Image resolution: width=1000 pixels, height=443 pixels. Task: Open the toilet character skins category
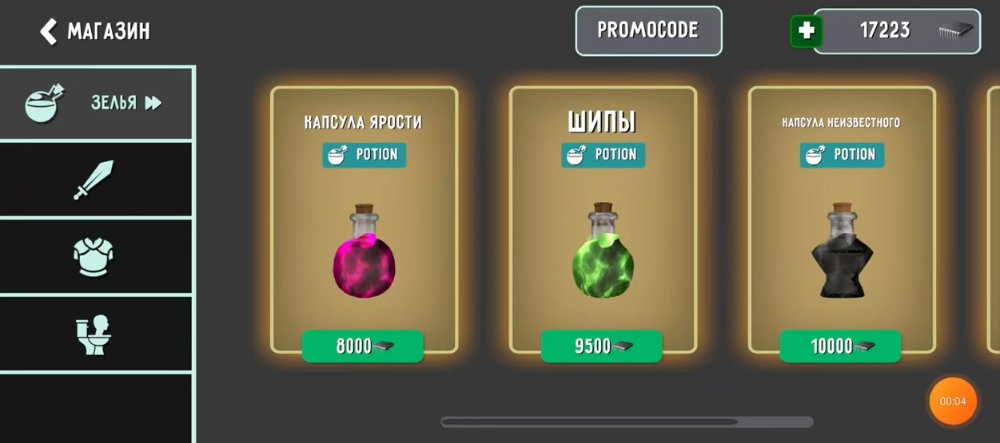93,335
